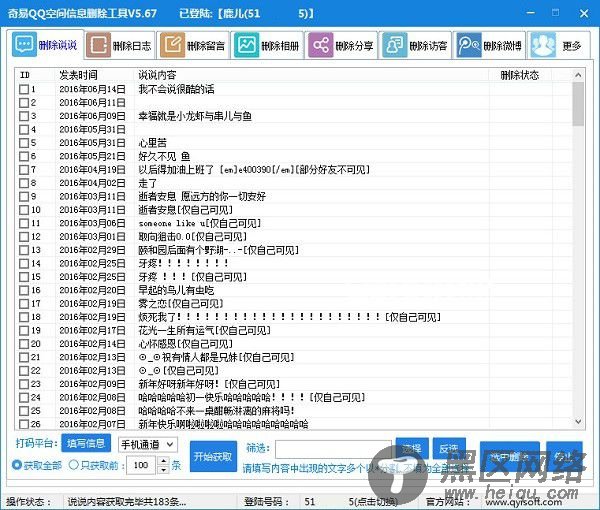The height and width of the screenshot is (510, 600).
Task: Click the 删除状态 column header
Action: [x=520, y=75]
